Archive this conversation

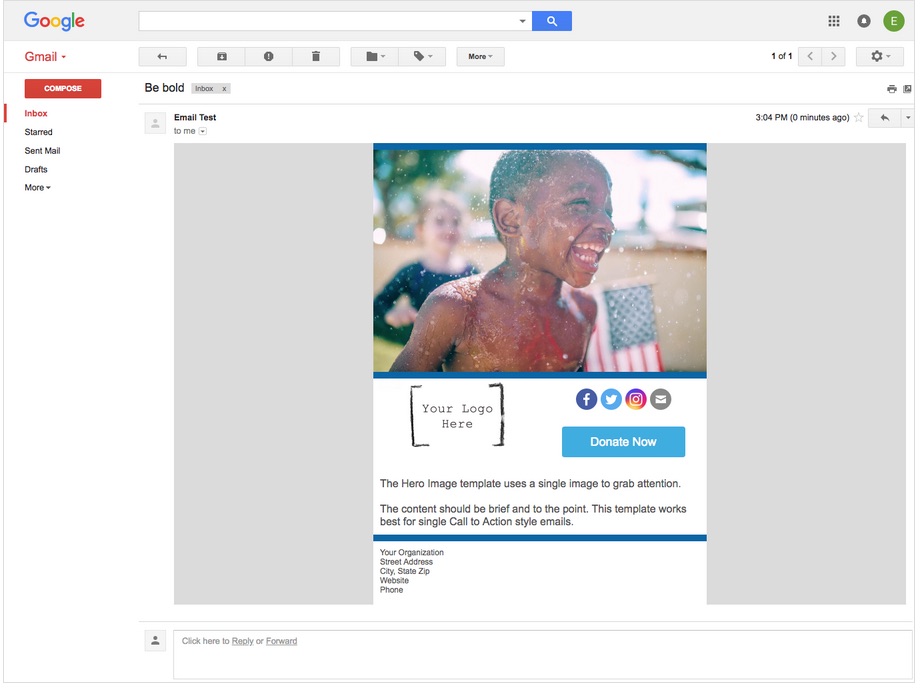(222, 56)
